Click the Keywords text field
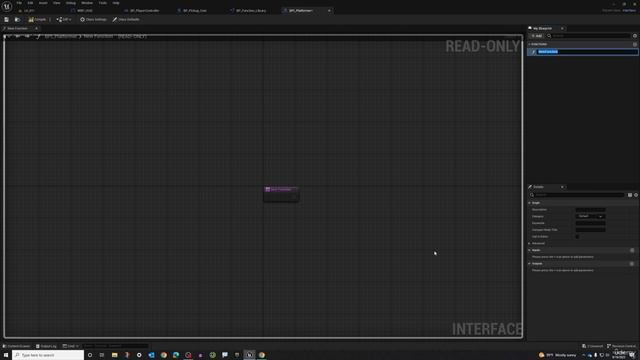Viewport: 640px width, 360px height. [590, 223]
